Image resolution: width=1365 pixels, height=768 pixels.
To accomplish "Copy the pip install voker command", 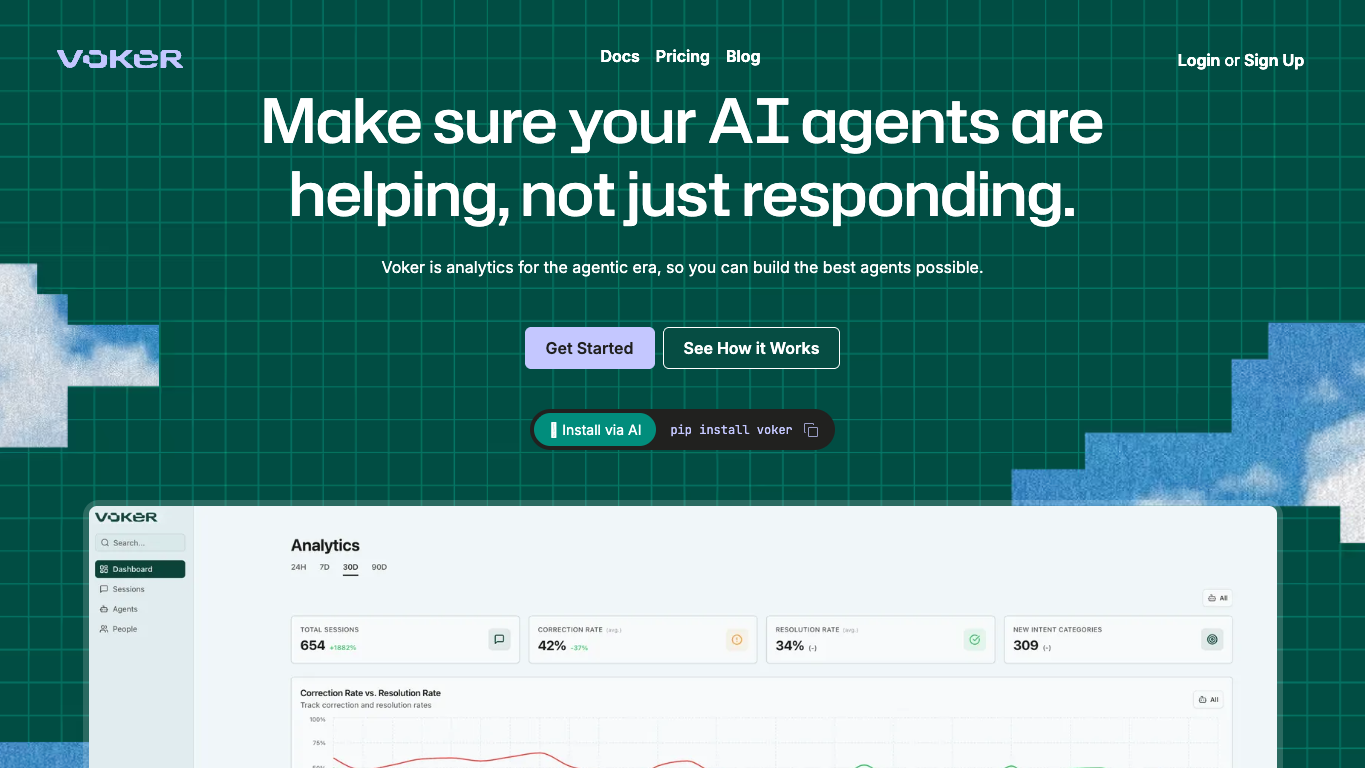I will point(811,430).
